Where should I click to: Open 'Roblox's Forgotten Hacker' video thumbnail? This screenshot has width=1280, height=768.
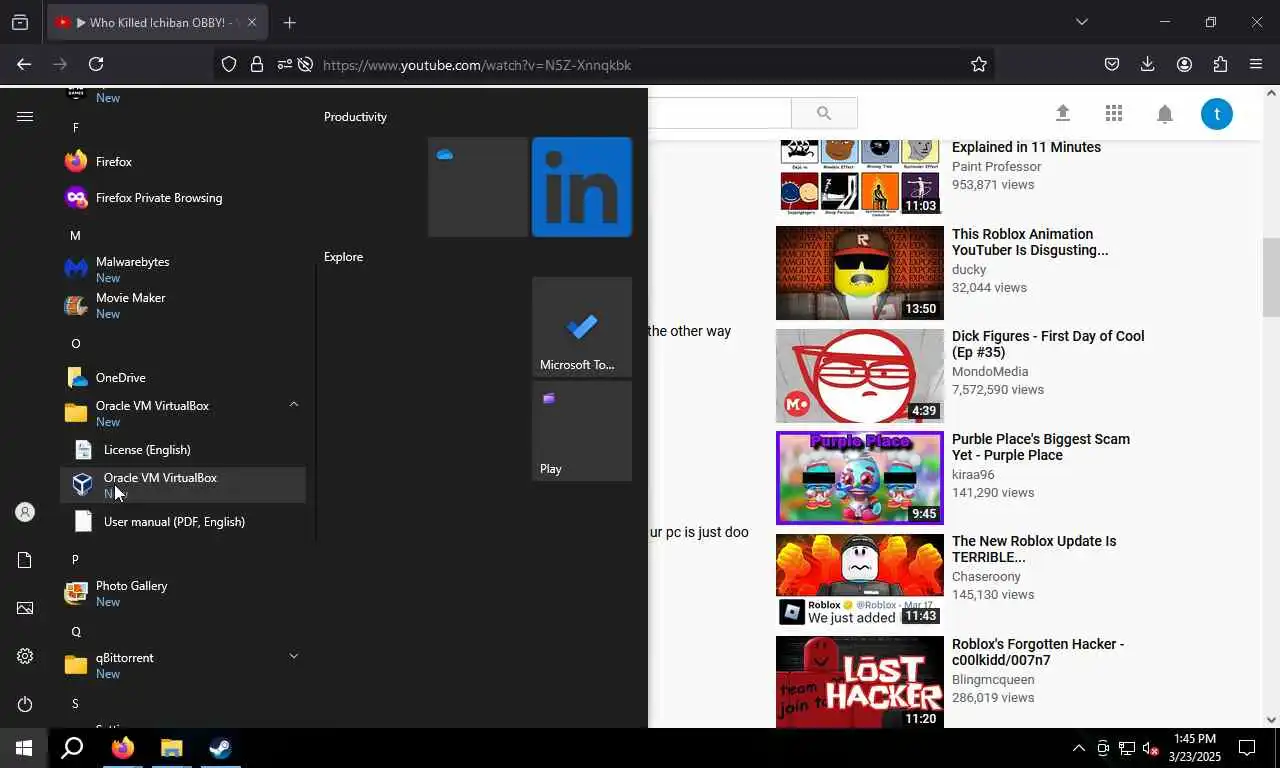coord(860,682)
